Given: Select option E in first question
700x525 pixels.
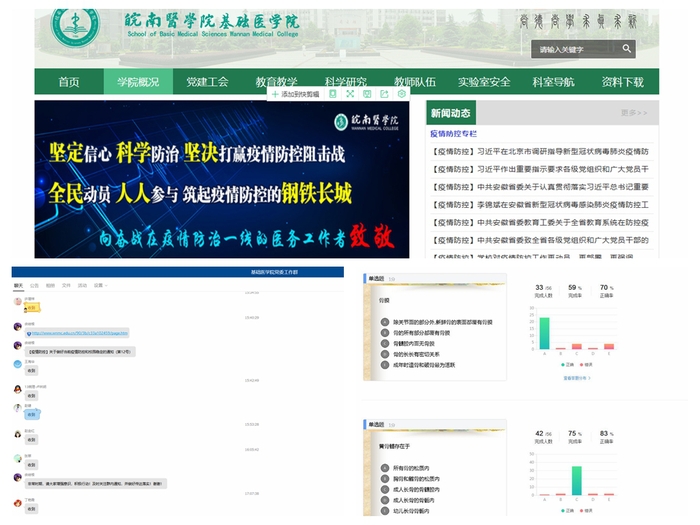Looking at the screenshot, I should [385, 365].
